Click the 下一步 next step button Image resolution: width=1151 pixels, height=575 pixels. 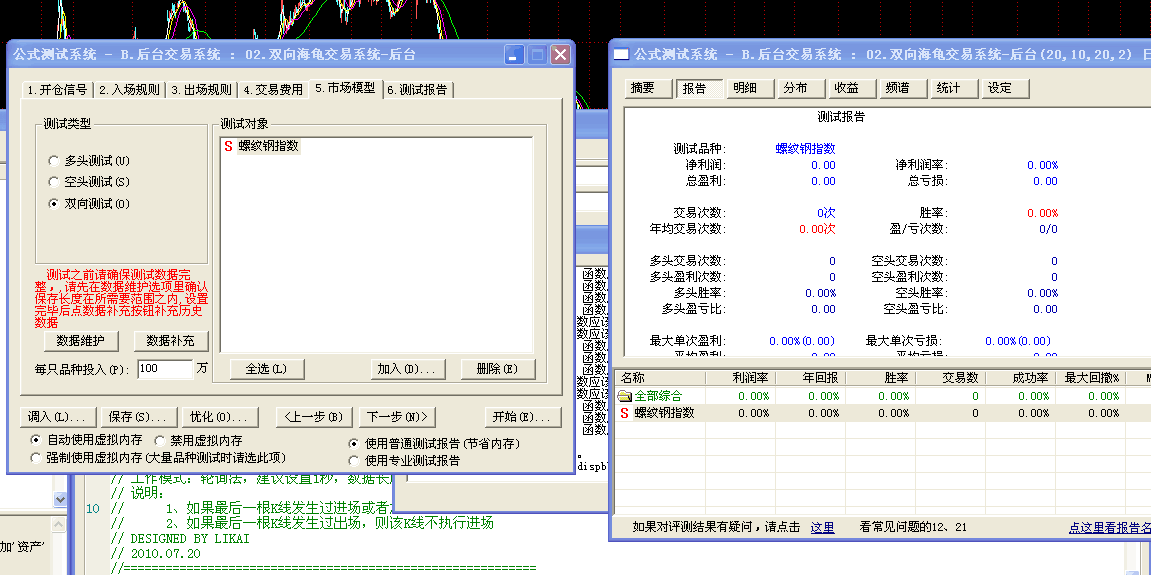(398, 417)
